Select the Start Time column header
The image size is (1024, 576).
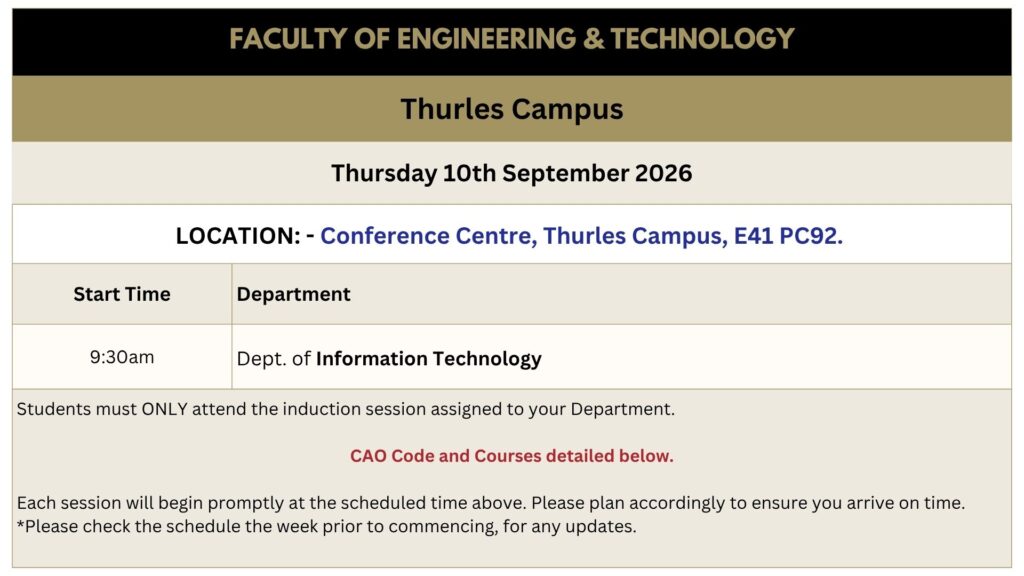click(122, 295)
